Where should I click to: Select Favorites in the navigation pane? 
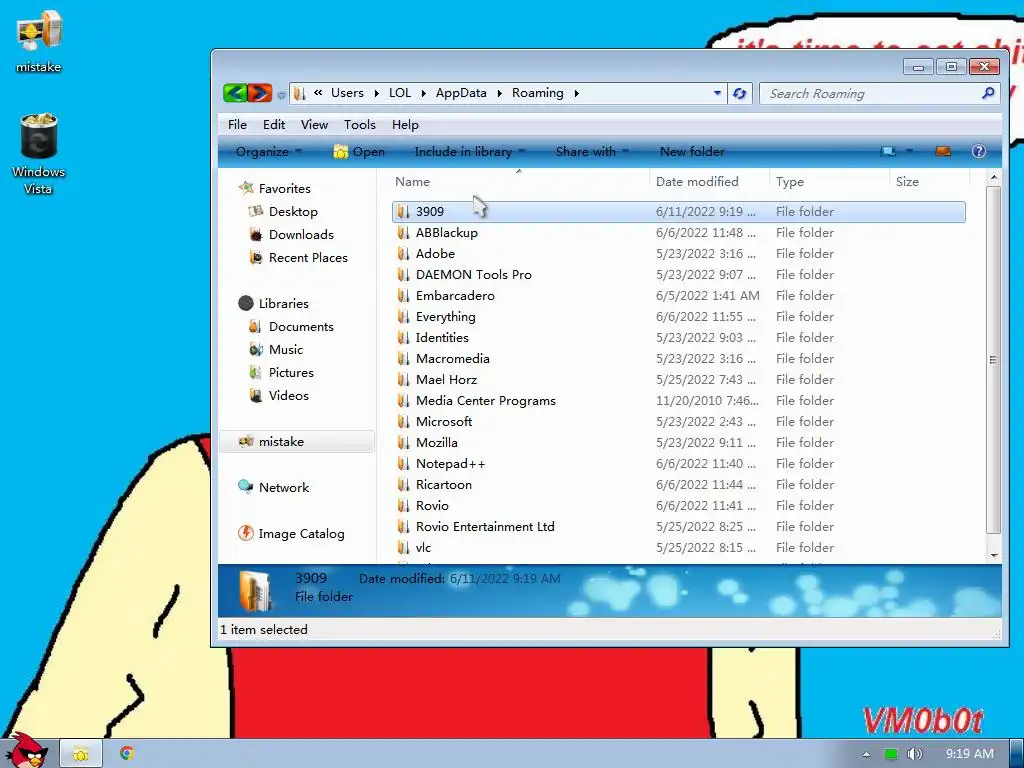click(284, 189)
